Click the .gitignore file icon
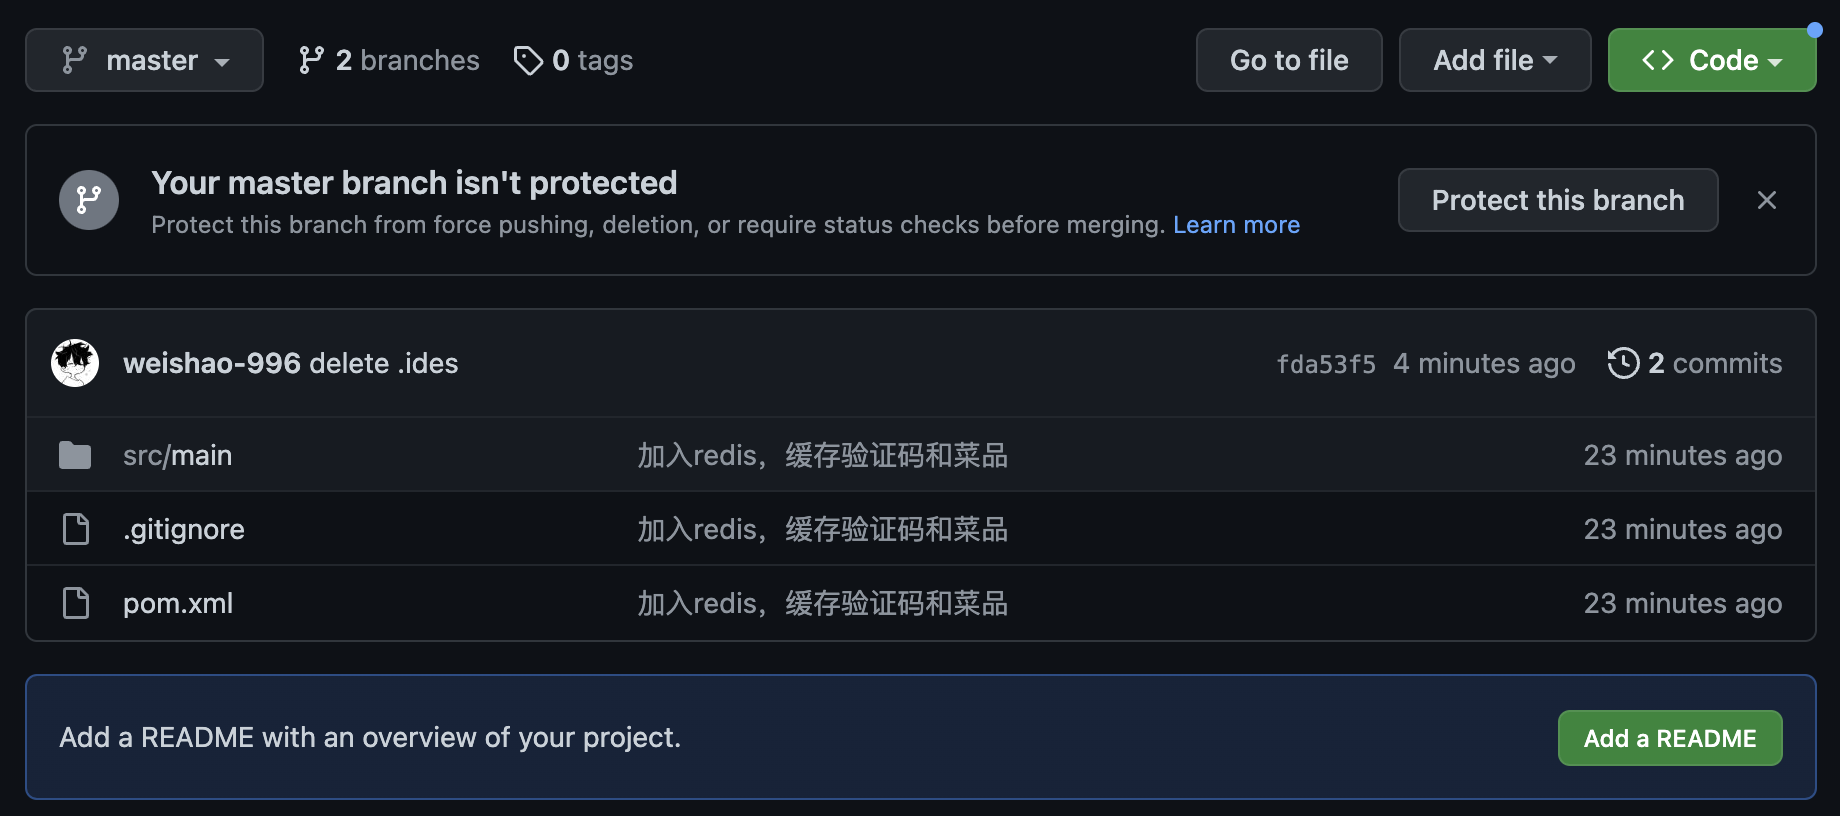This screenshot has height=816, width=1840. pos(76,529)
